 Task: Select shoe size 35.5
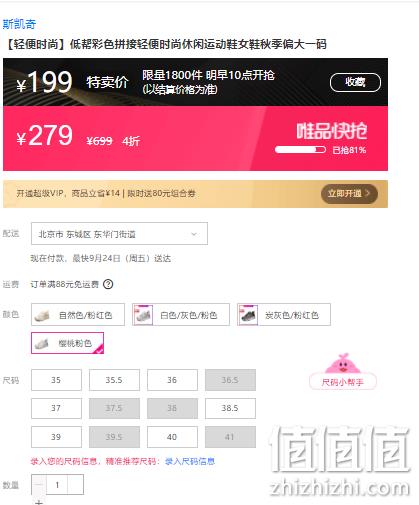(114, 380)
